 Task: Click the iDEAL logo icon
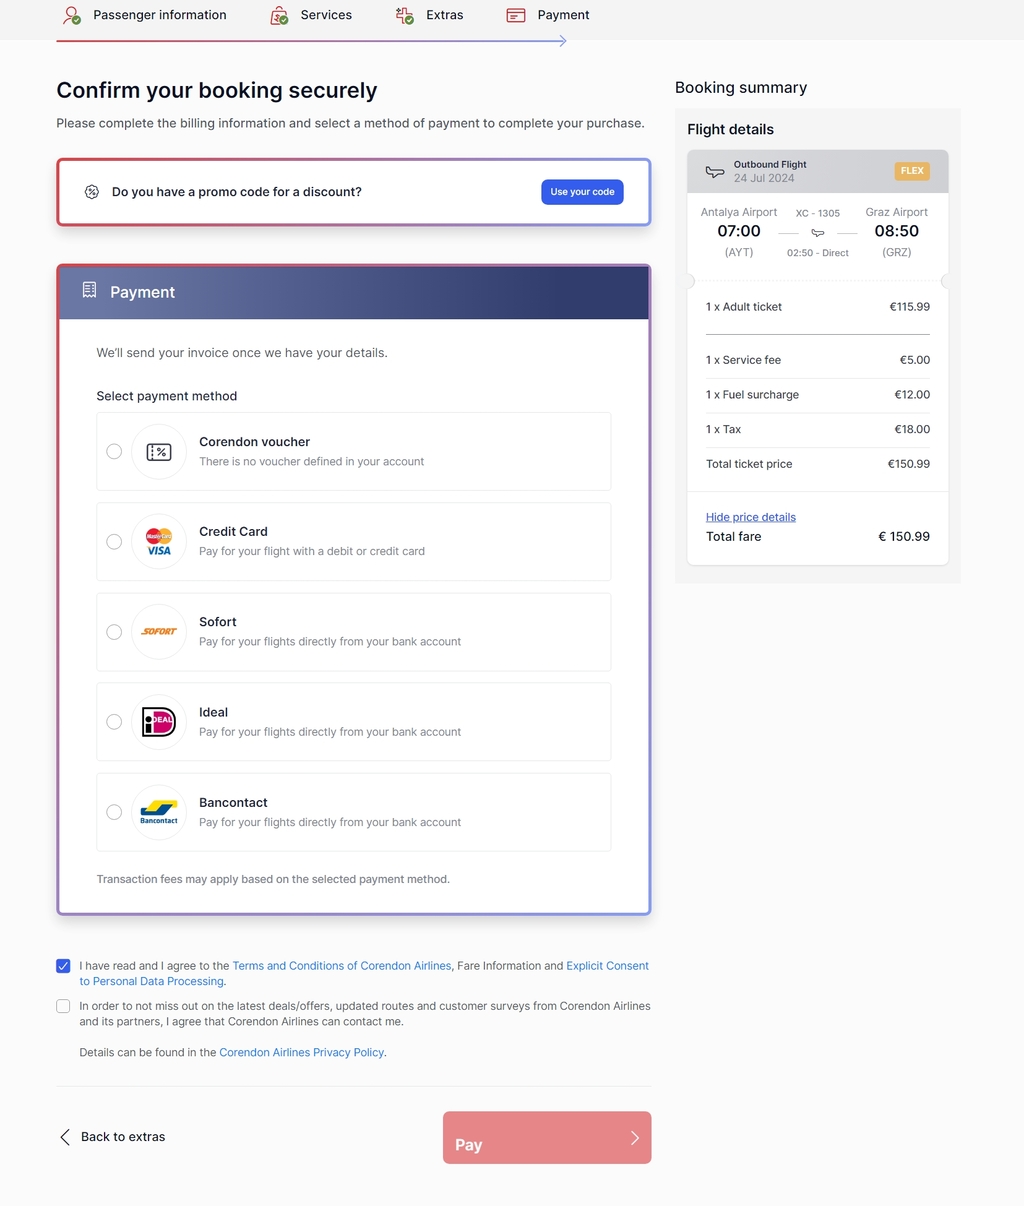point(159,722)
